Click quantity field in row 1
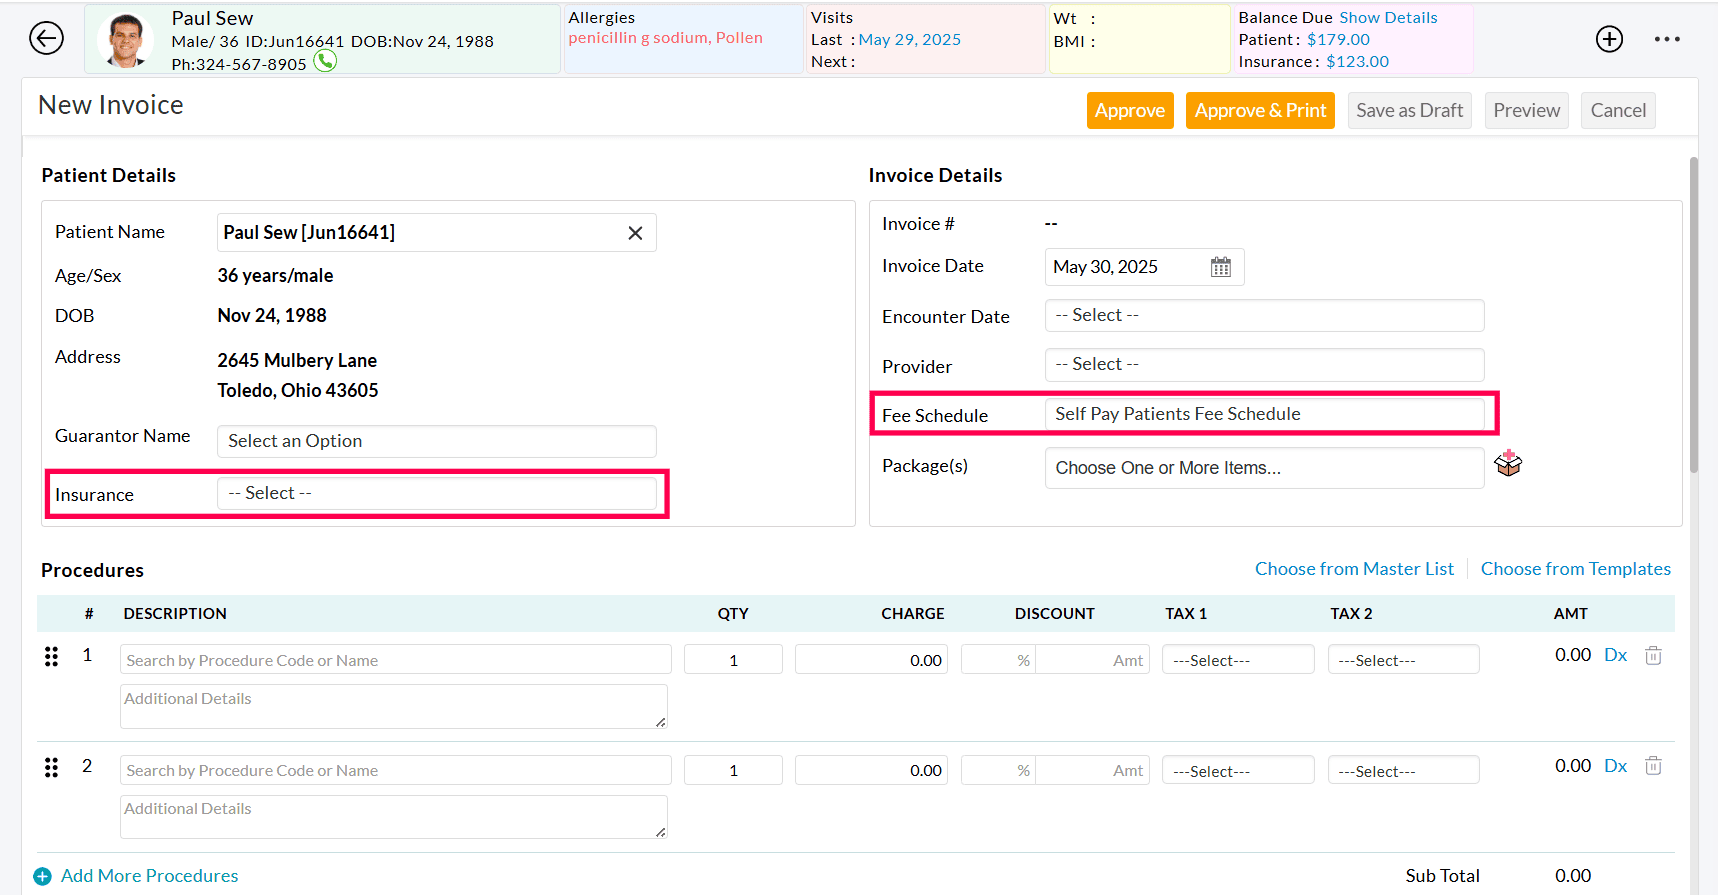The width and height of the screenshot is (1718, 895). pyautogui.click(x=733, y=660)
